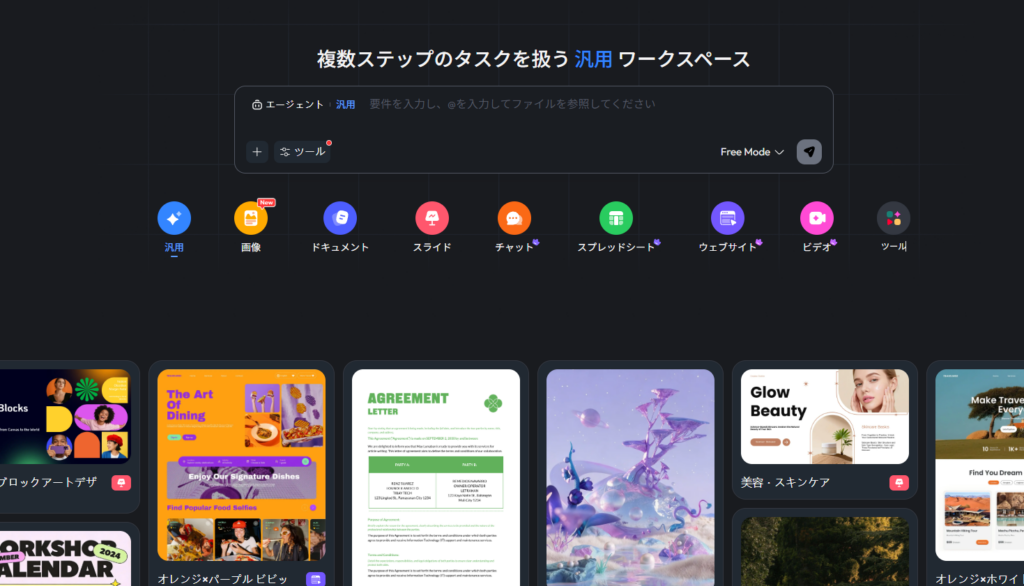
Task: Select the スライド slides icon
Action: click(x=432, y=218)
